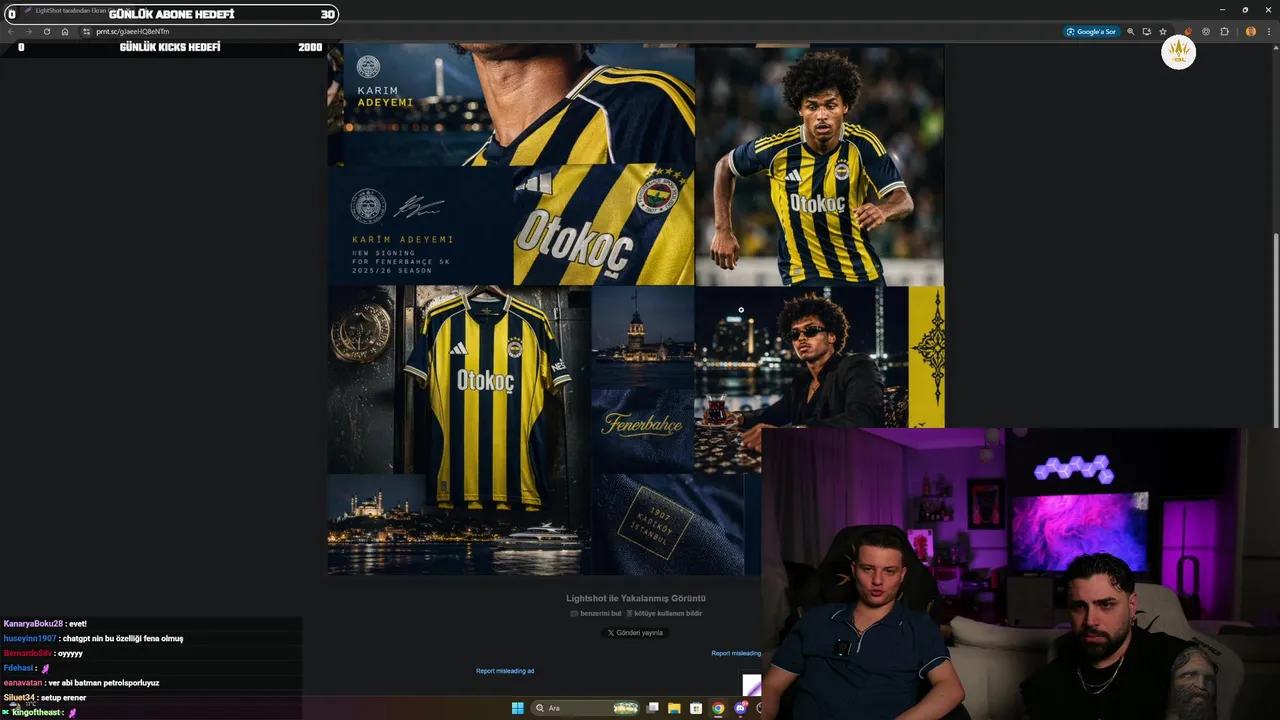1280x720 pixels.
Task: Reload the page with the refresh icon
Action: (47, 32)
